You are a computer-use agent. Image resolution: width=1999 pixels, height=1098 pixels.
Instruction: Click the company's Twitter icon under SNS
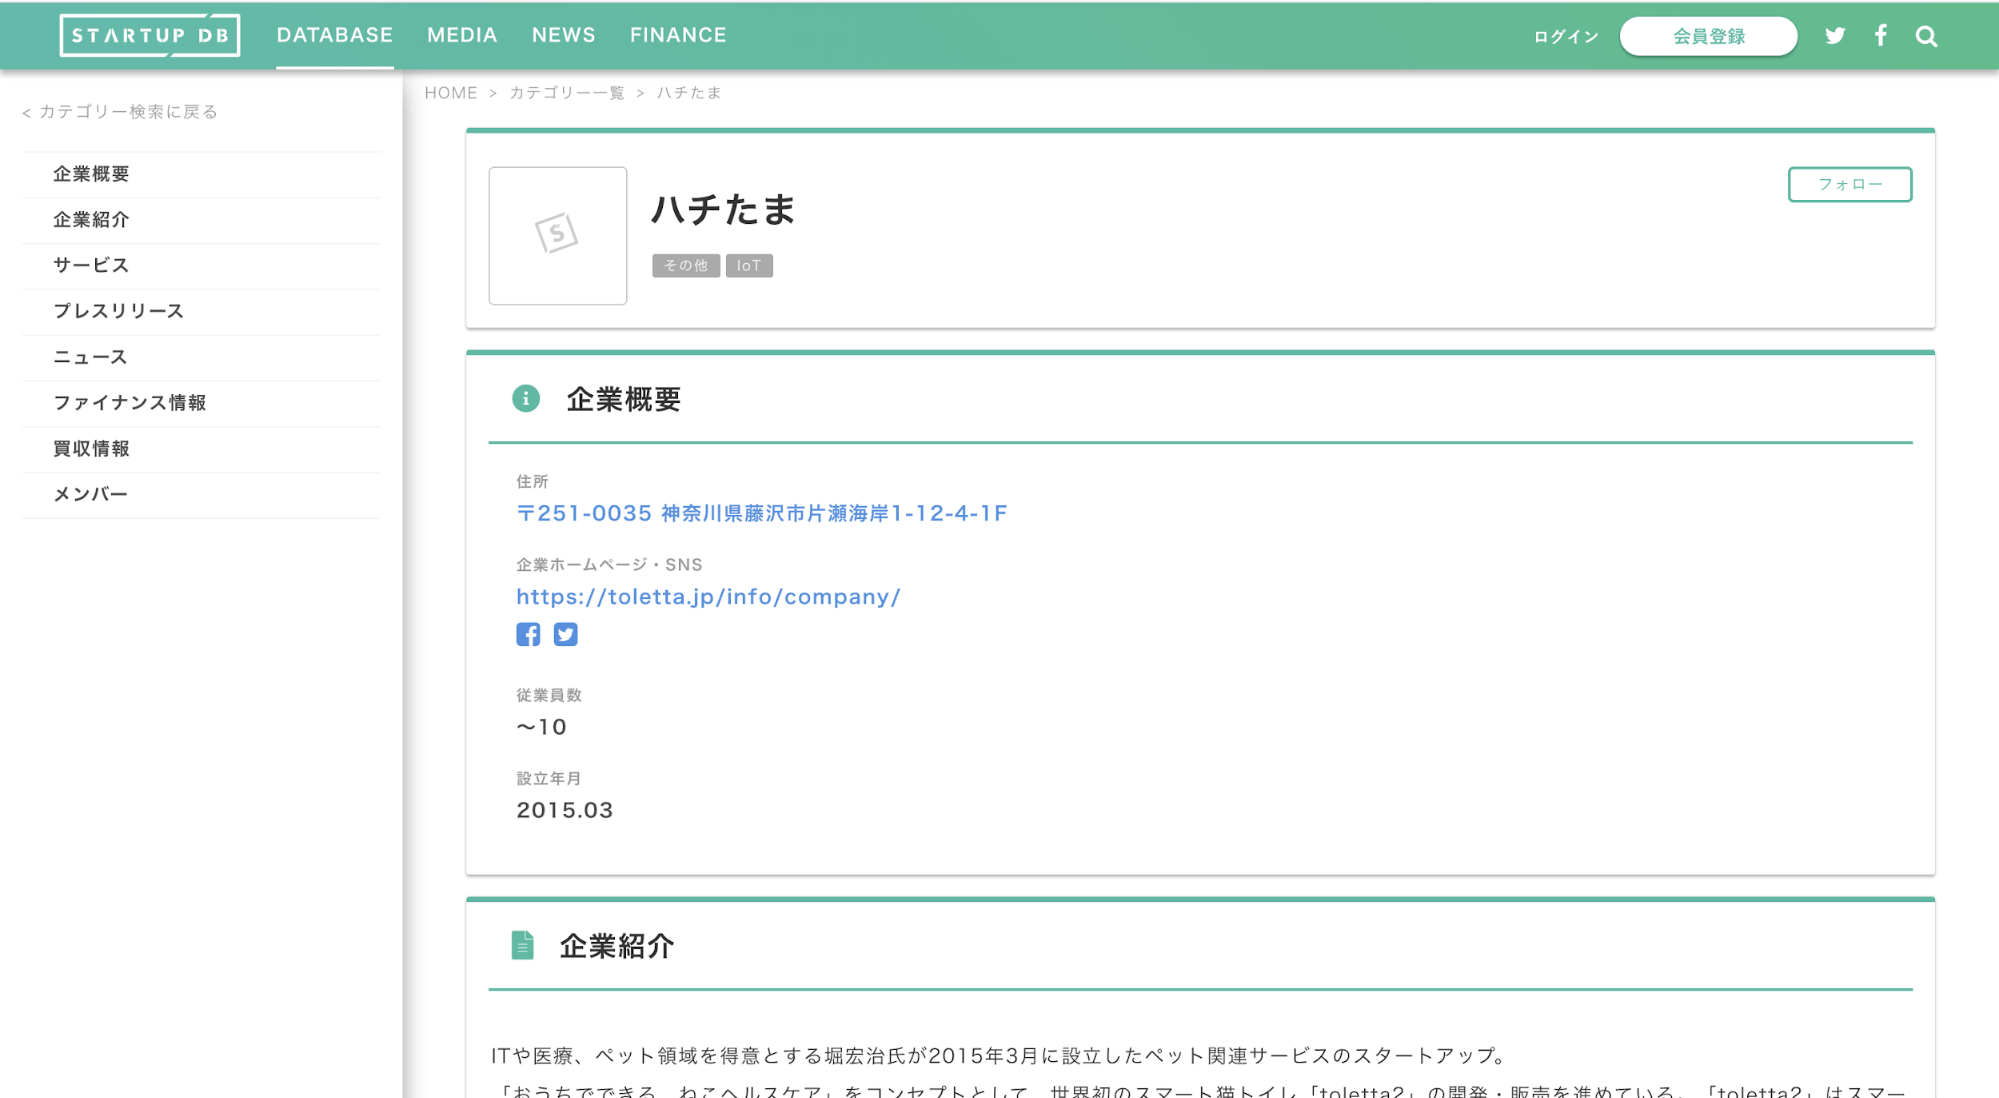click(565, 633)
